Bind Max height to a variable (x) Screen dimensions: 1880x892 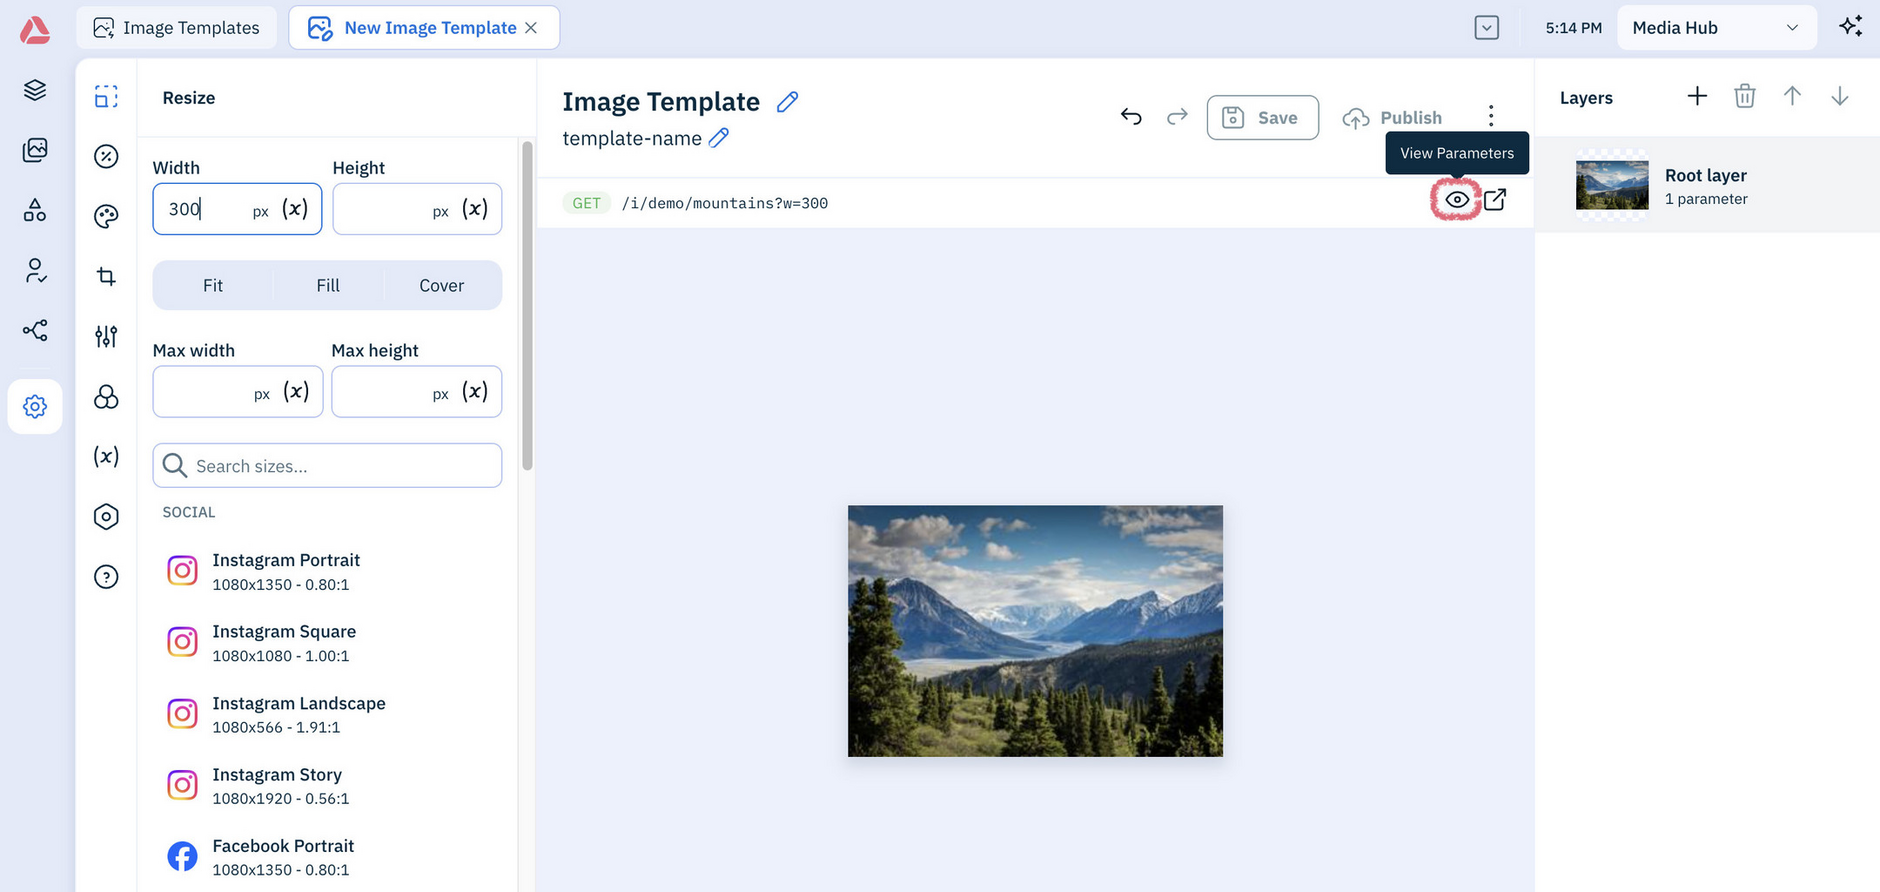(x=475, y=392)
